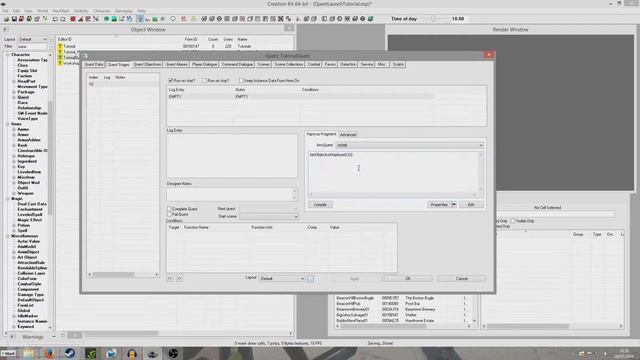640x360 pixels.
Task: Toggle the Run on stop checkbox
Action: tap(204, 81)
